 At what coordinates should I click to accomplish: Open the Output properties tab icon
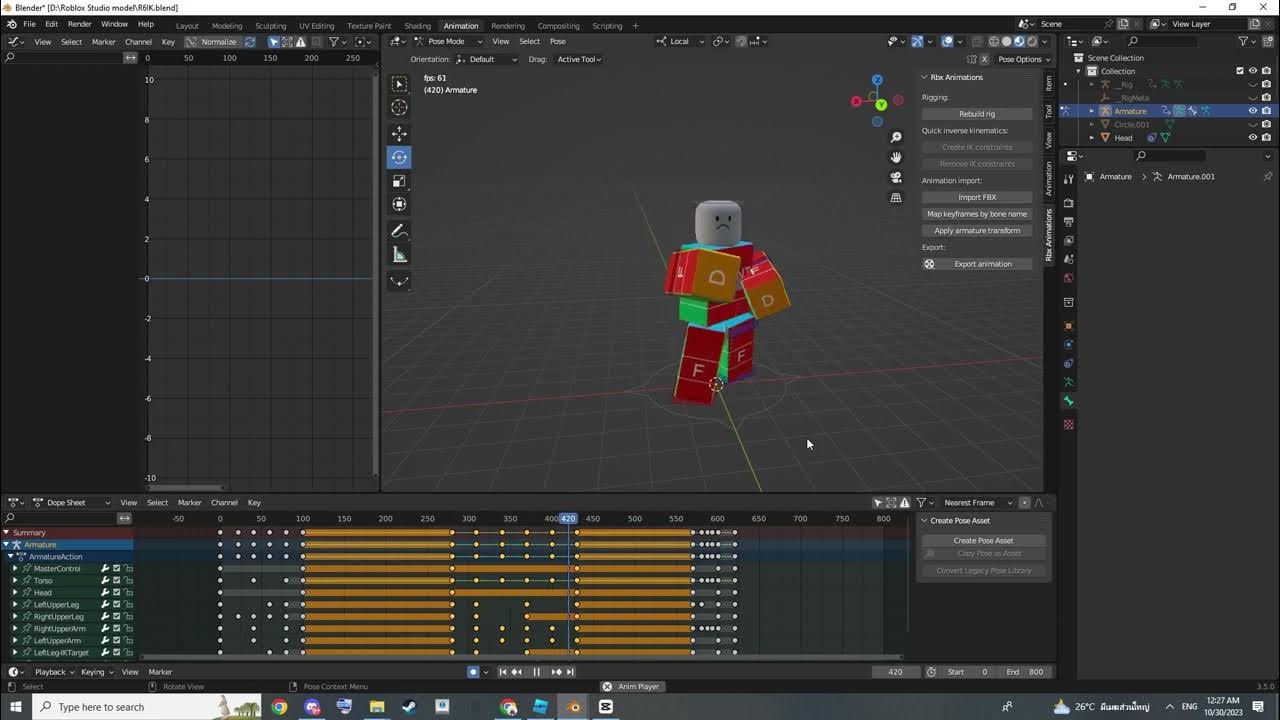pos(1068,222)
